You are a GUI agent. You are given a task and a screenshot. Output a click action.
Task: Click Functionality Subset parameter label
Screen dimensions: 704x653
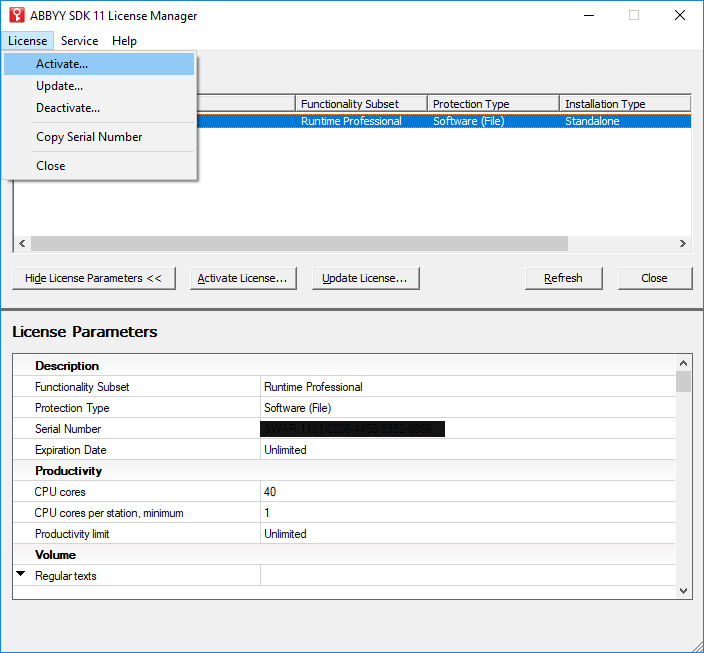pos(82,387)
